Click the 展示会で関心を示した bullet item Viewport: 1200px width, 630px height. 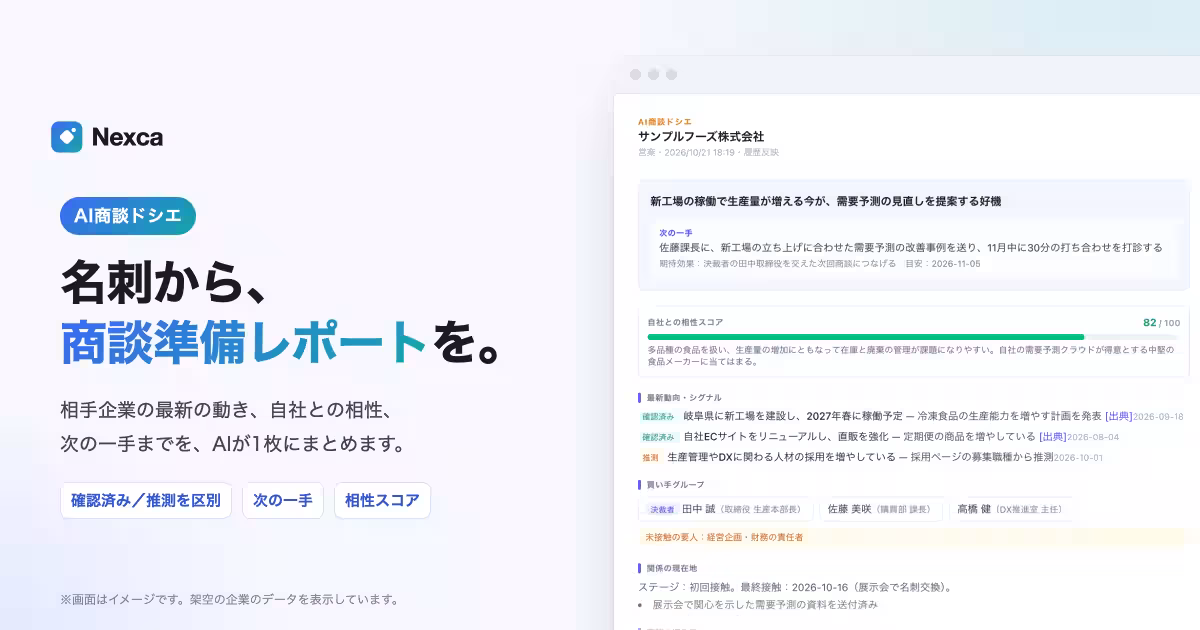pos(765,605)
